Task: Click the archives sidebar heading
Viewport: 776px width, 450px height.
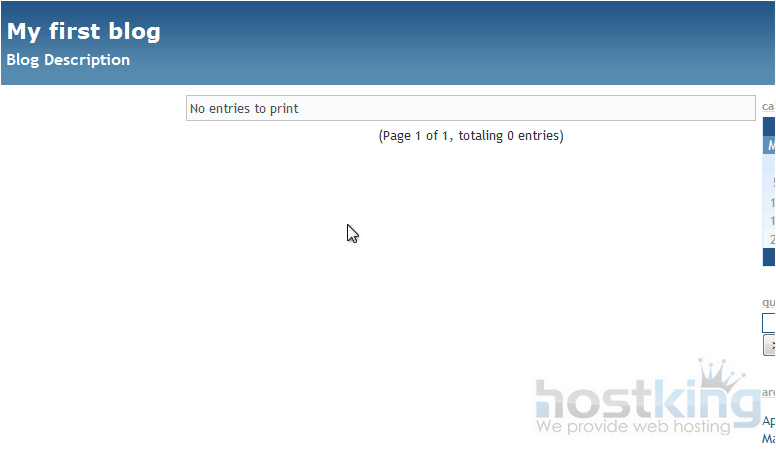Action: 769,393
